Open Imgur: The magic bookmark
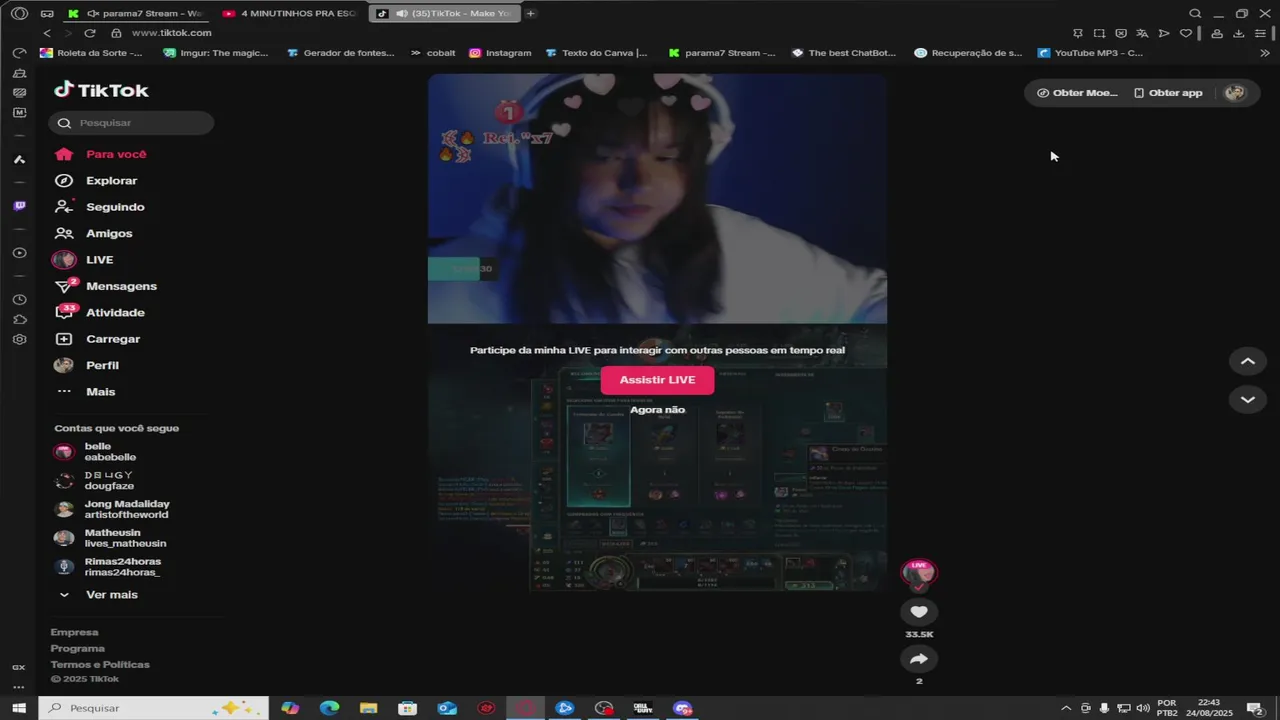This screenshot has width=1280, height=720. [x=215, y=53]
